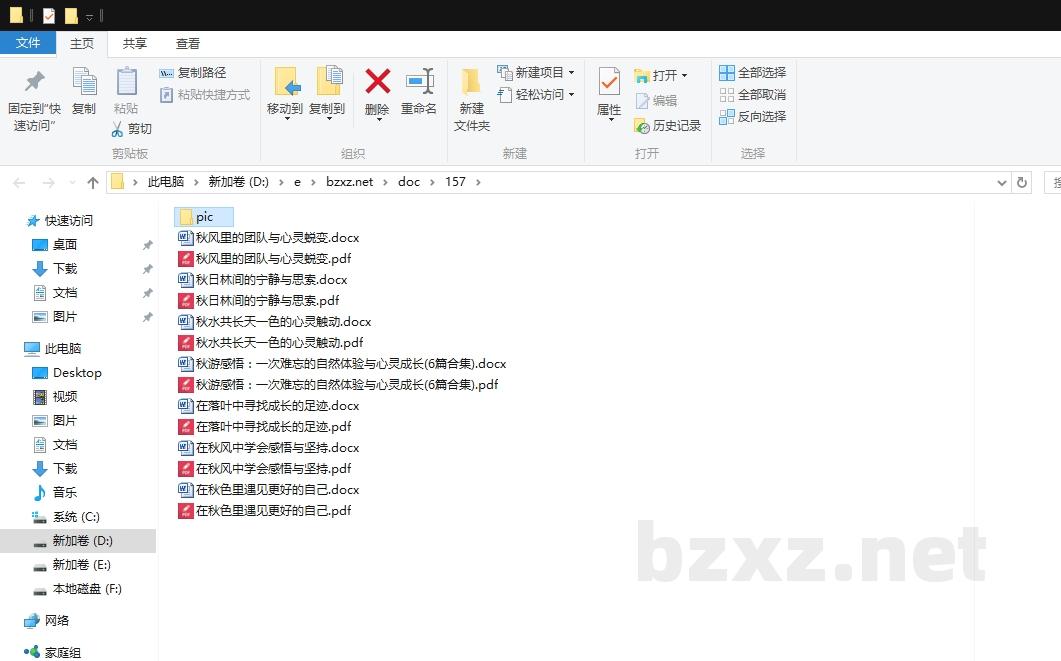Click the Cut scissors icon

(x=117, y=129)
